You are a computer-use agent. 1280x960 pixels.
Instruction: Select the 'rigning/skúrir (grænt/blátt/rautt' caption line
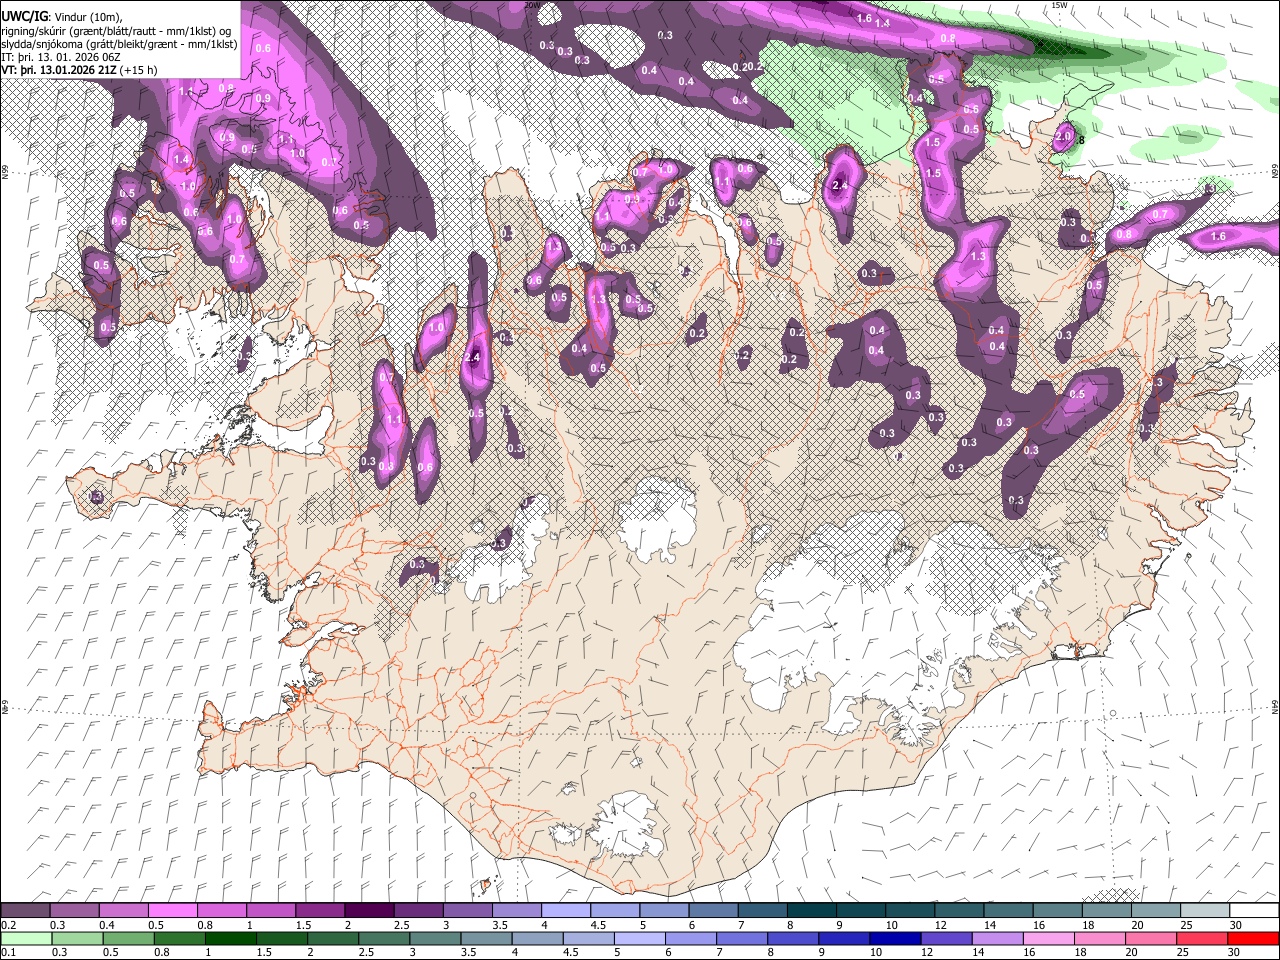(x=117, y=30)
